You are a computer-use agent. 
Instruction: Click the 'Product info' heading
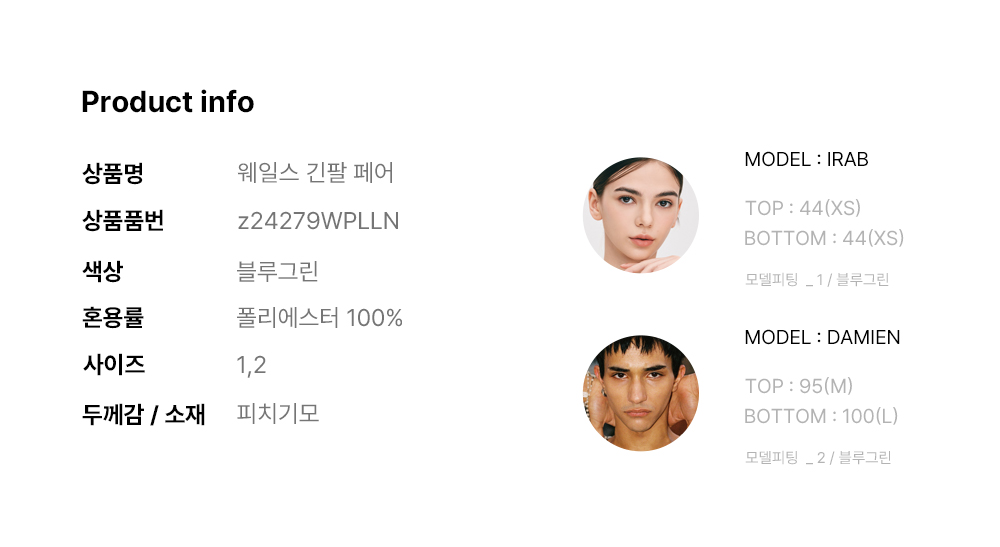[167, 102]
